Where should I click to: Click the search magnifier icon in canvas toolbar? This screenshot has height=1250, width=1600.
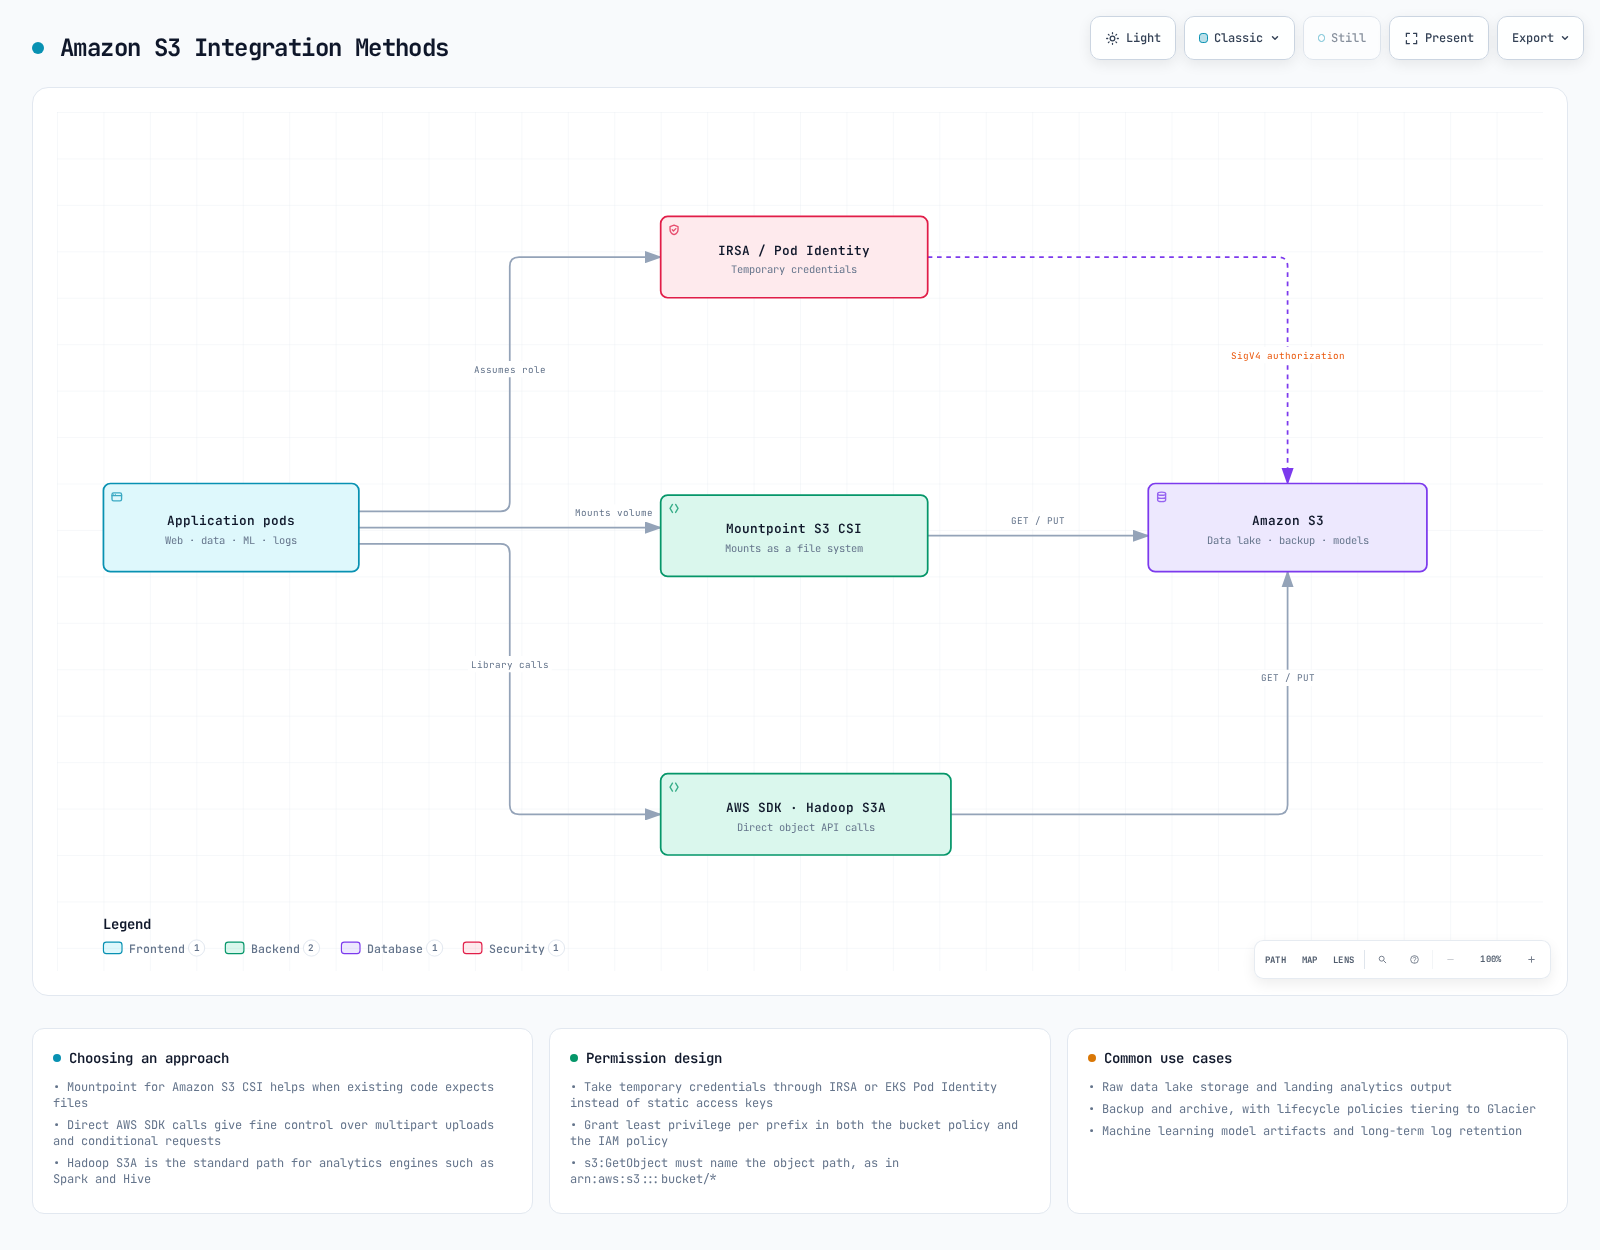tap(1382, 960)
